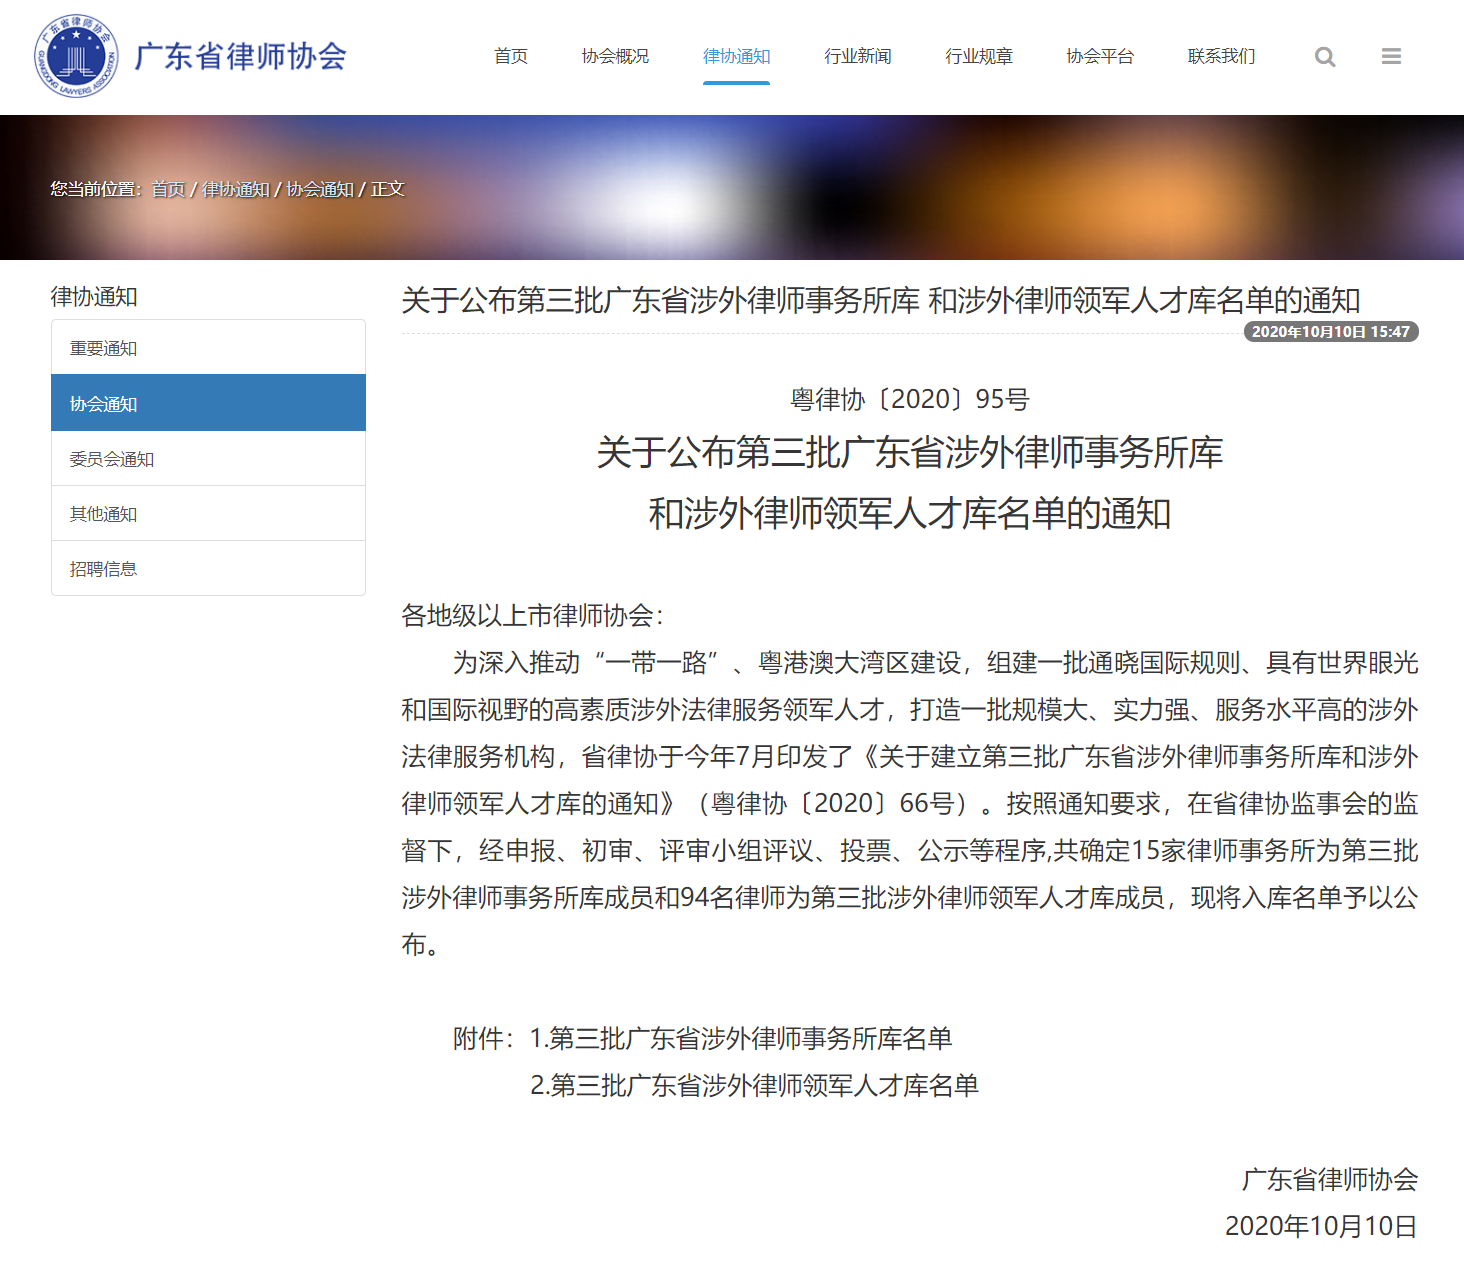This screenshot has width=1464, height=1268.
Task: Open 协会概况 navigation menu item
Action: coord(615,57)
